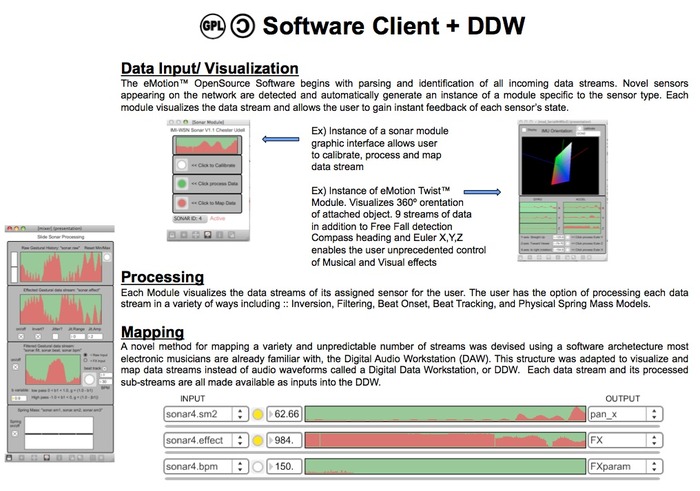This screenshot has width=700, height=491.
Task: Click the large round beat button in mixer
Action: point(90,379)
